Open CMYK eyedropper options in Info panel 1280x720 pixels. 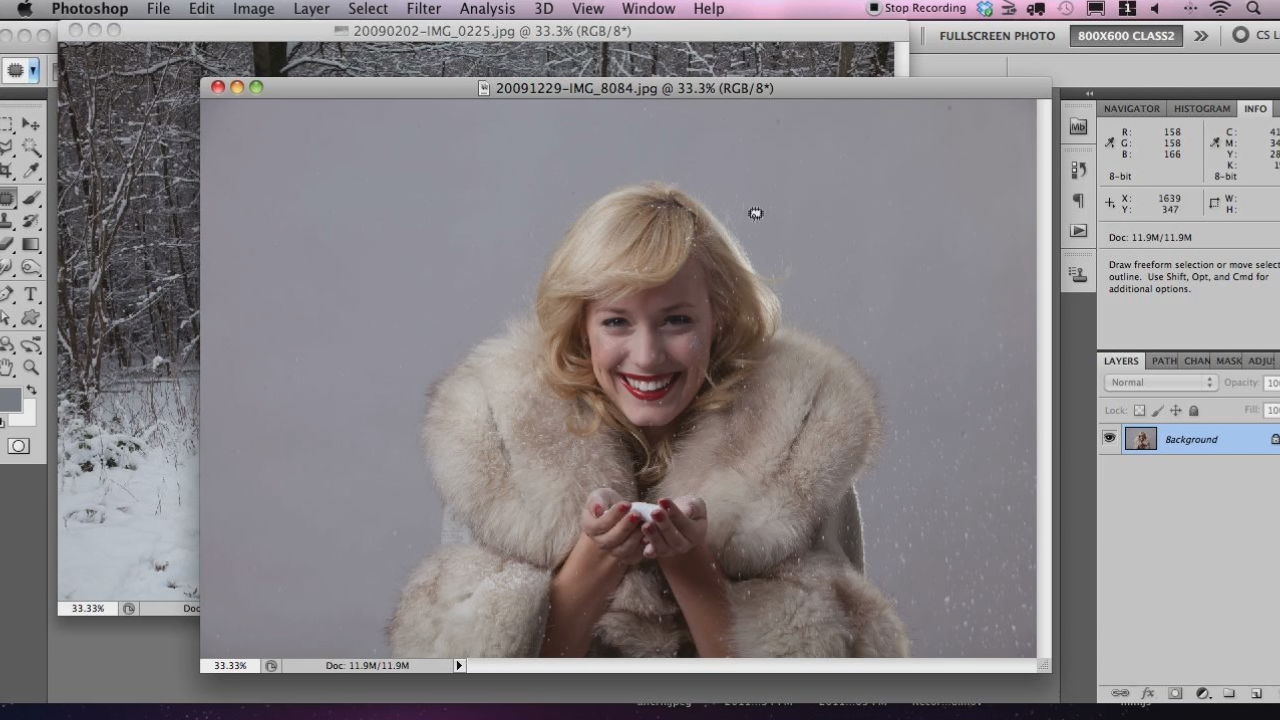coord(1214,143)
